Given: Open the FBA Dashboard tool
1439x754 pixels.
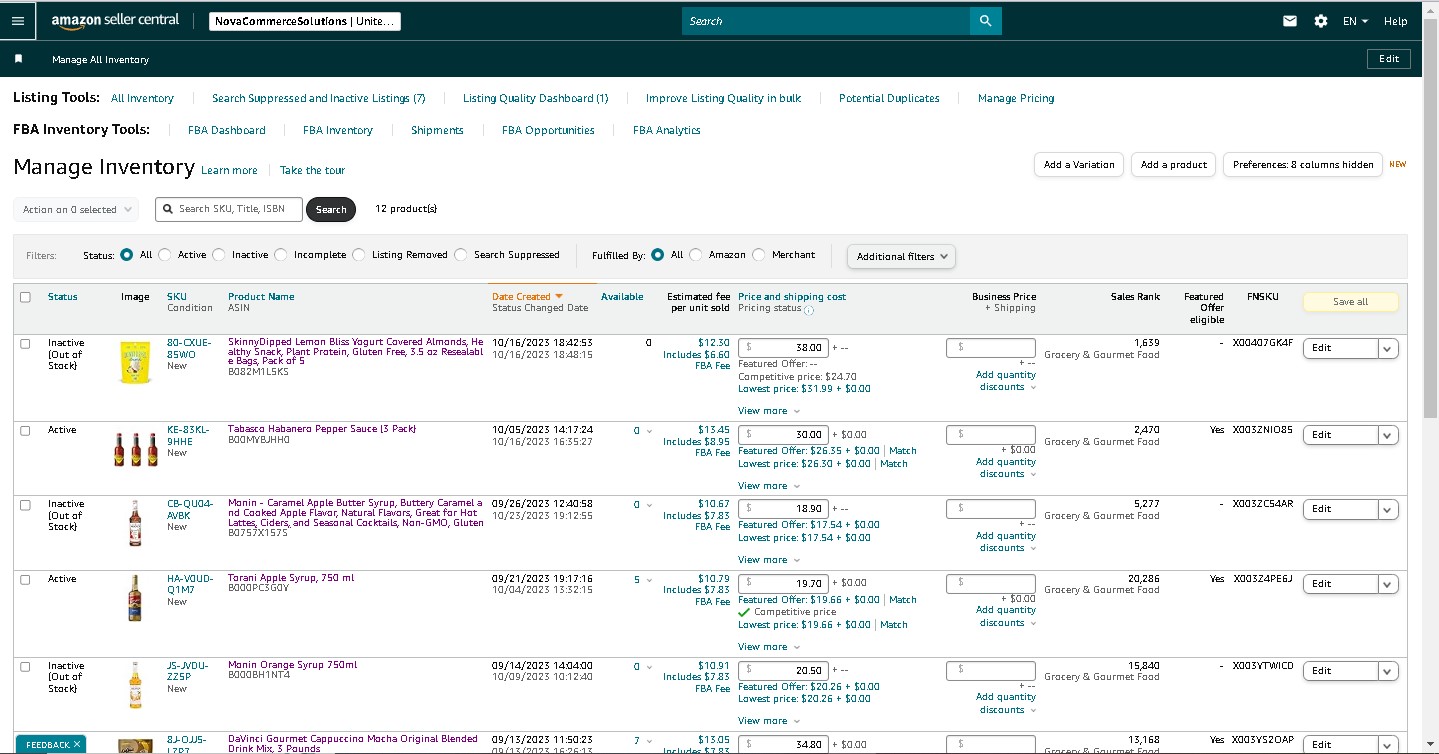Looking at the screenshot, I should click(x=227, y=130).
